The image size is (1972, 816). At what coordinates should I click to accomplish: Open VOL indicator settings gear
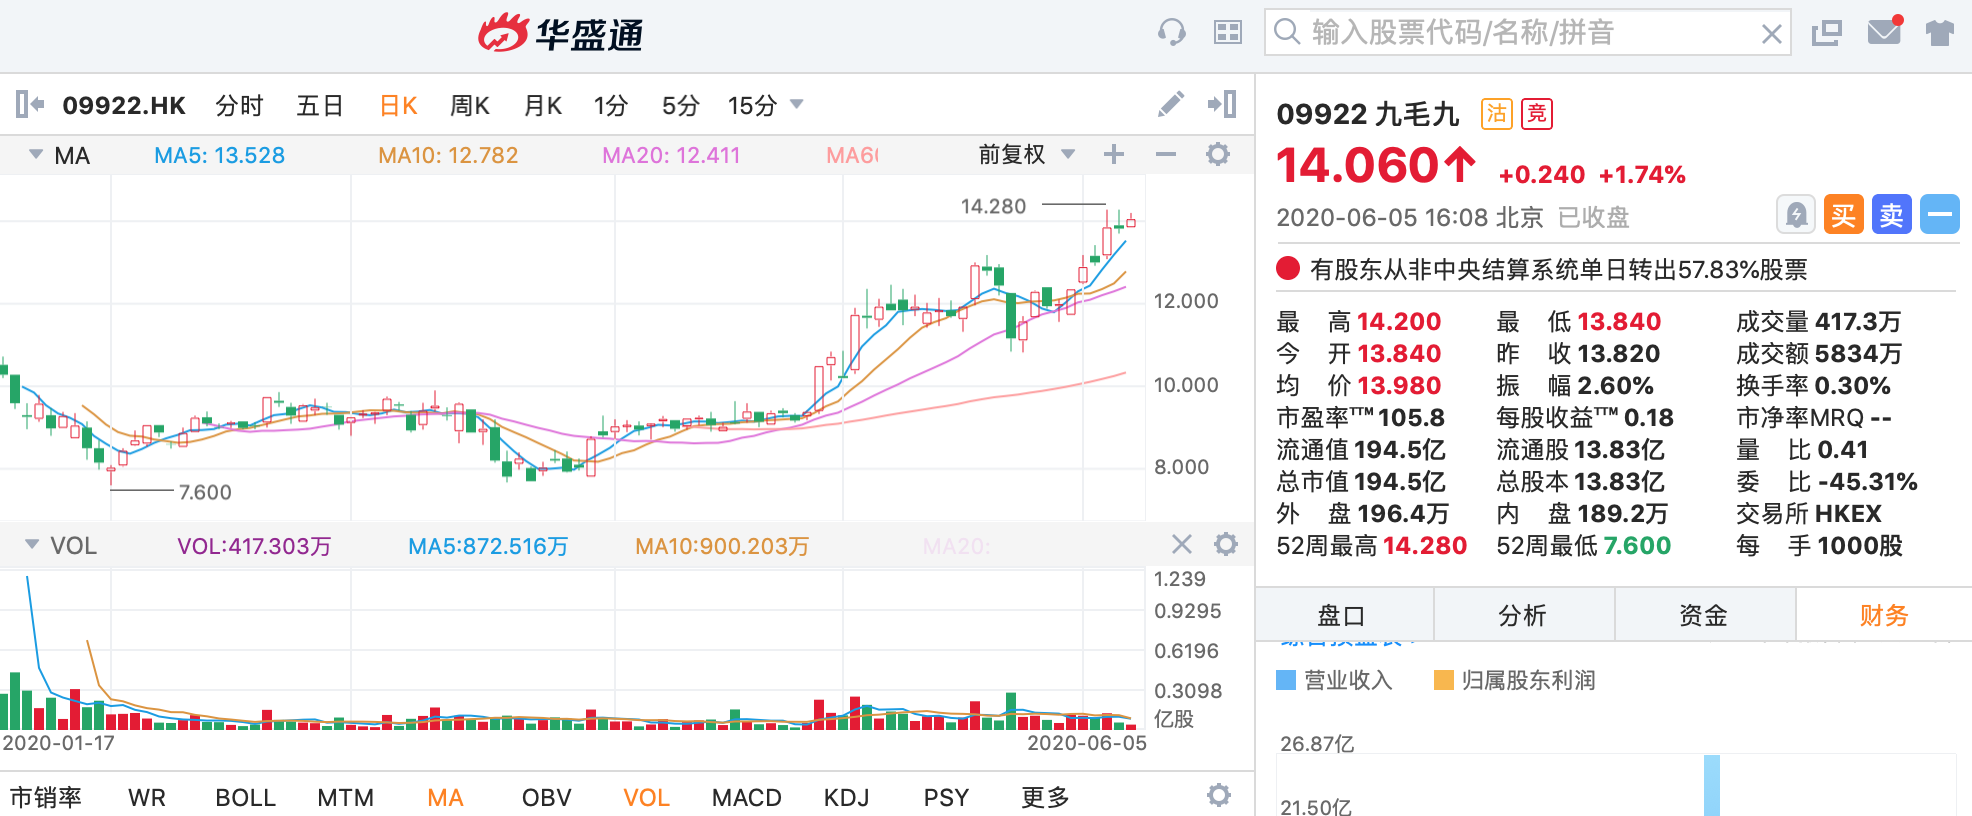pyautogui.click(x=1225, y=545)
